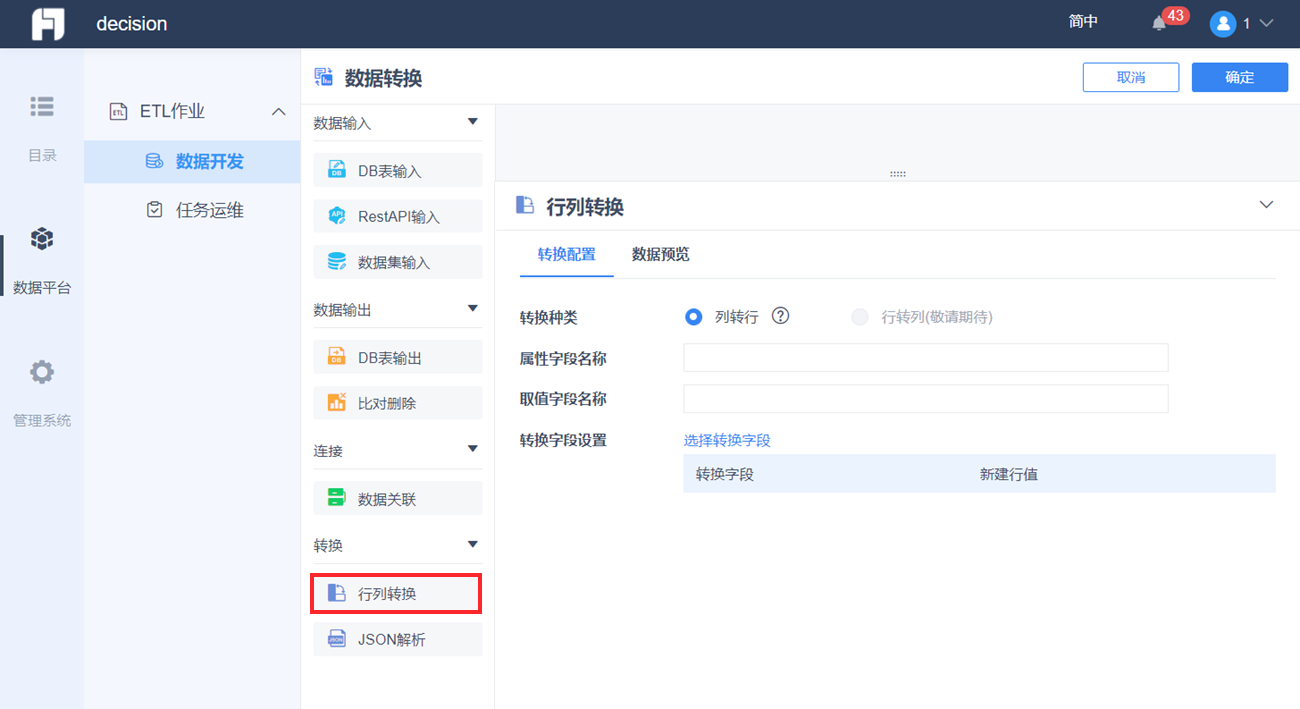This screenshot has width=1300, height=709.
Task: Collapse the 转换 section arrow
Action: (473, 544)
